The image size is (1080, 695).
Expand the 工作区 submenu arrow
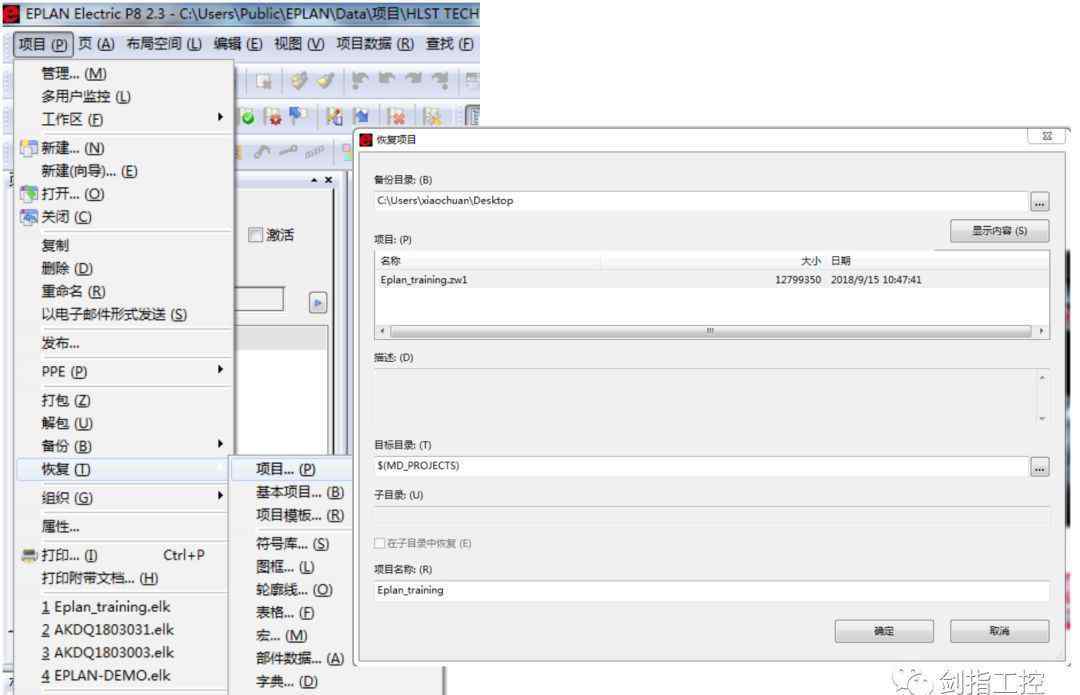[x=220, y=117]
